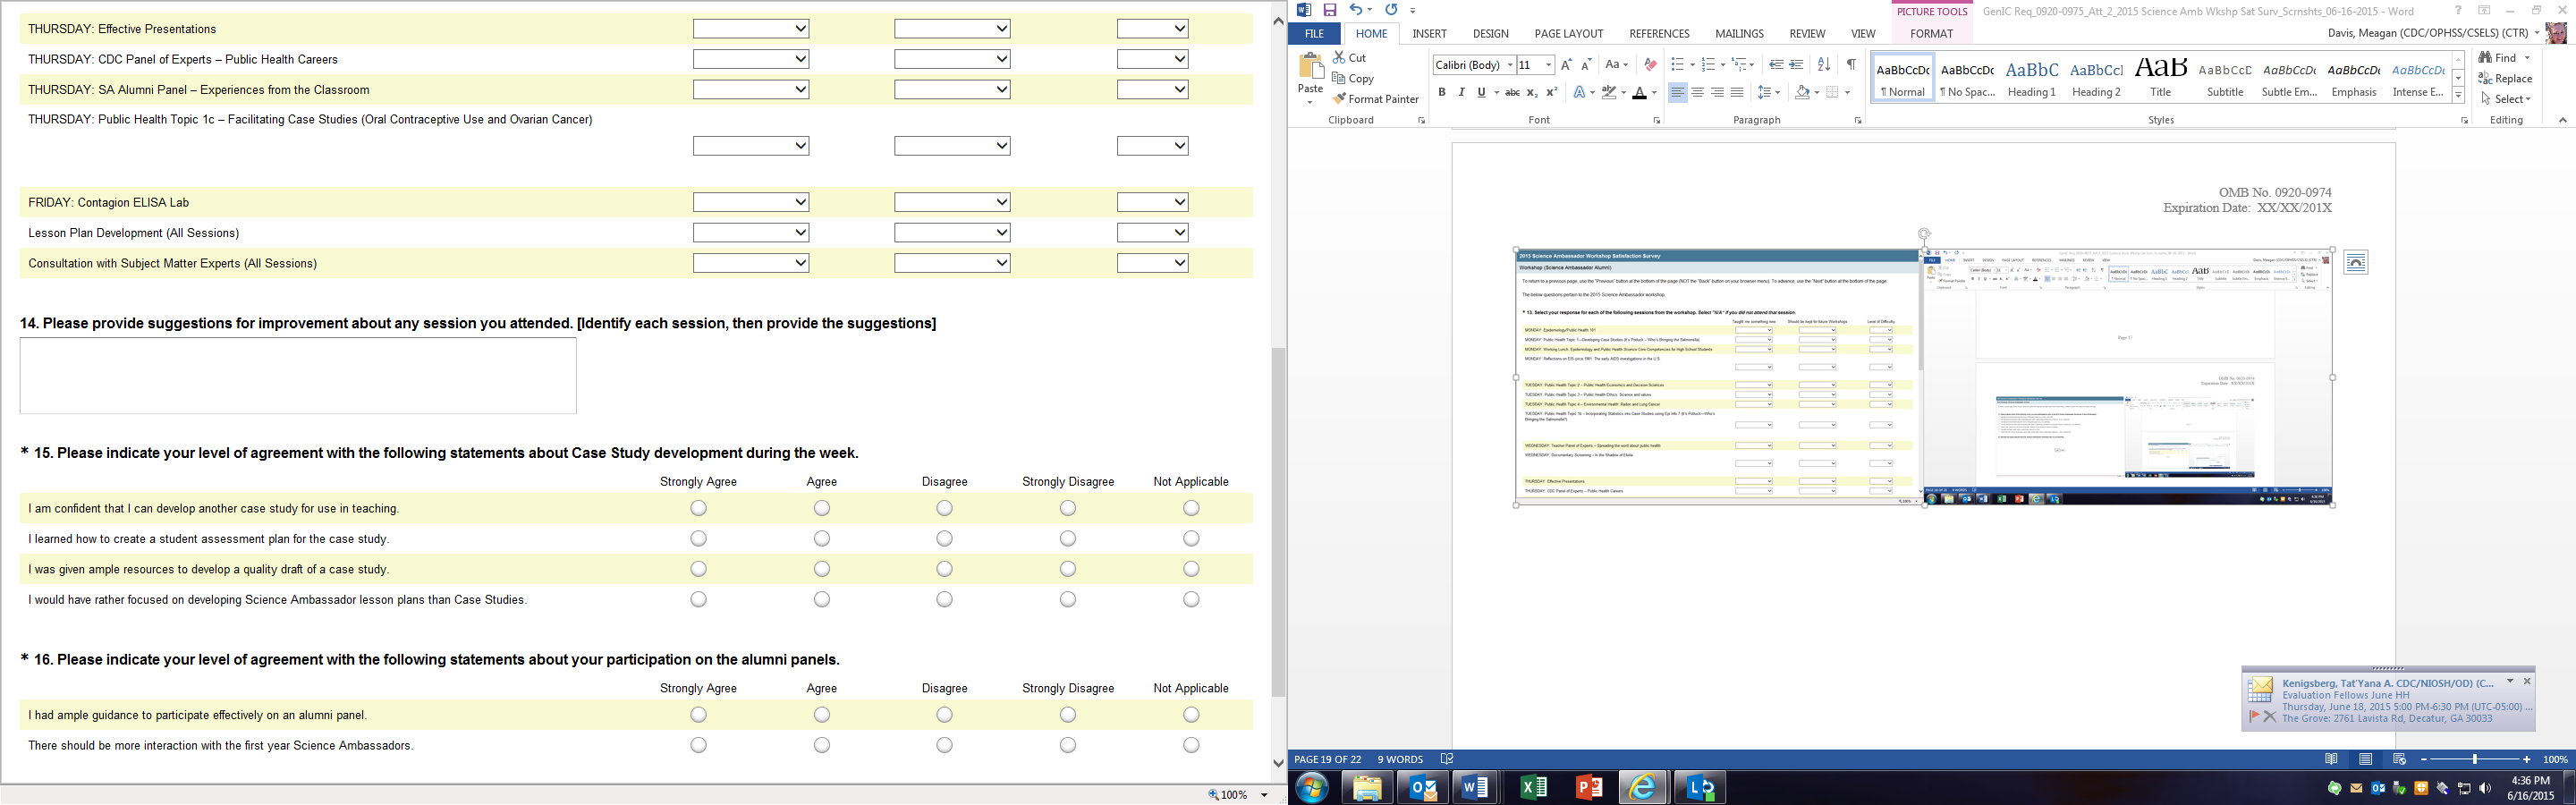Screen dimensions: 2576x805
Task: Select Not Applicable for 'I am confident' statement
Action: point(1191,508)
